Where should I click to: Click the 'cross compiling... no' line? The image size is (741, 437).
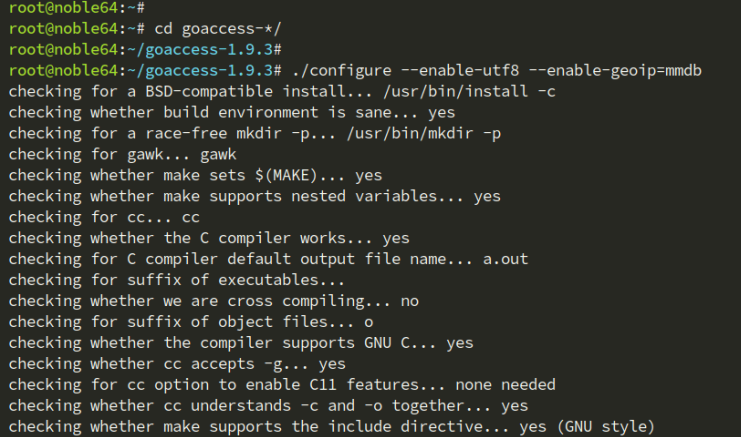click(213, 301)
